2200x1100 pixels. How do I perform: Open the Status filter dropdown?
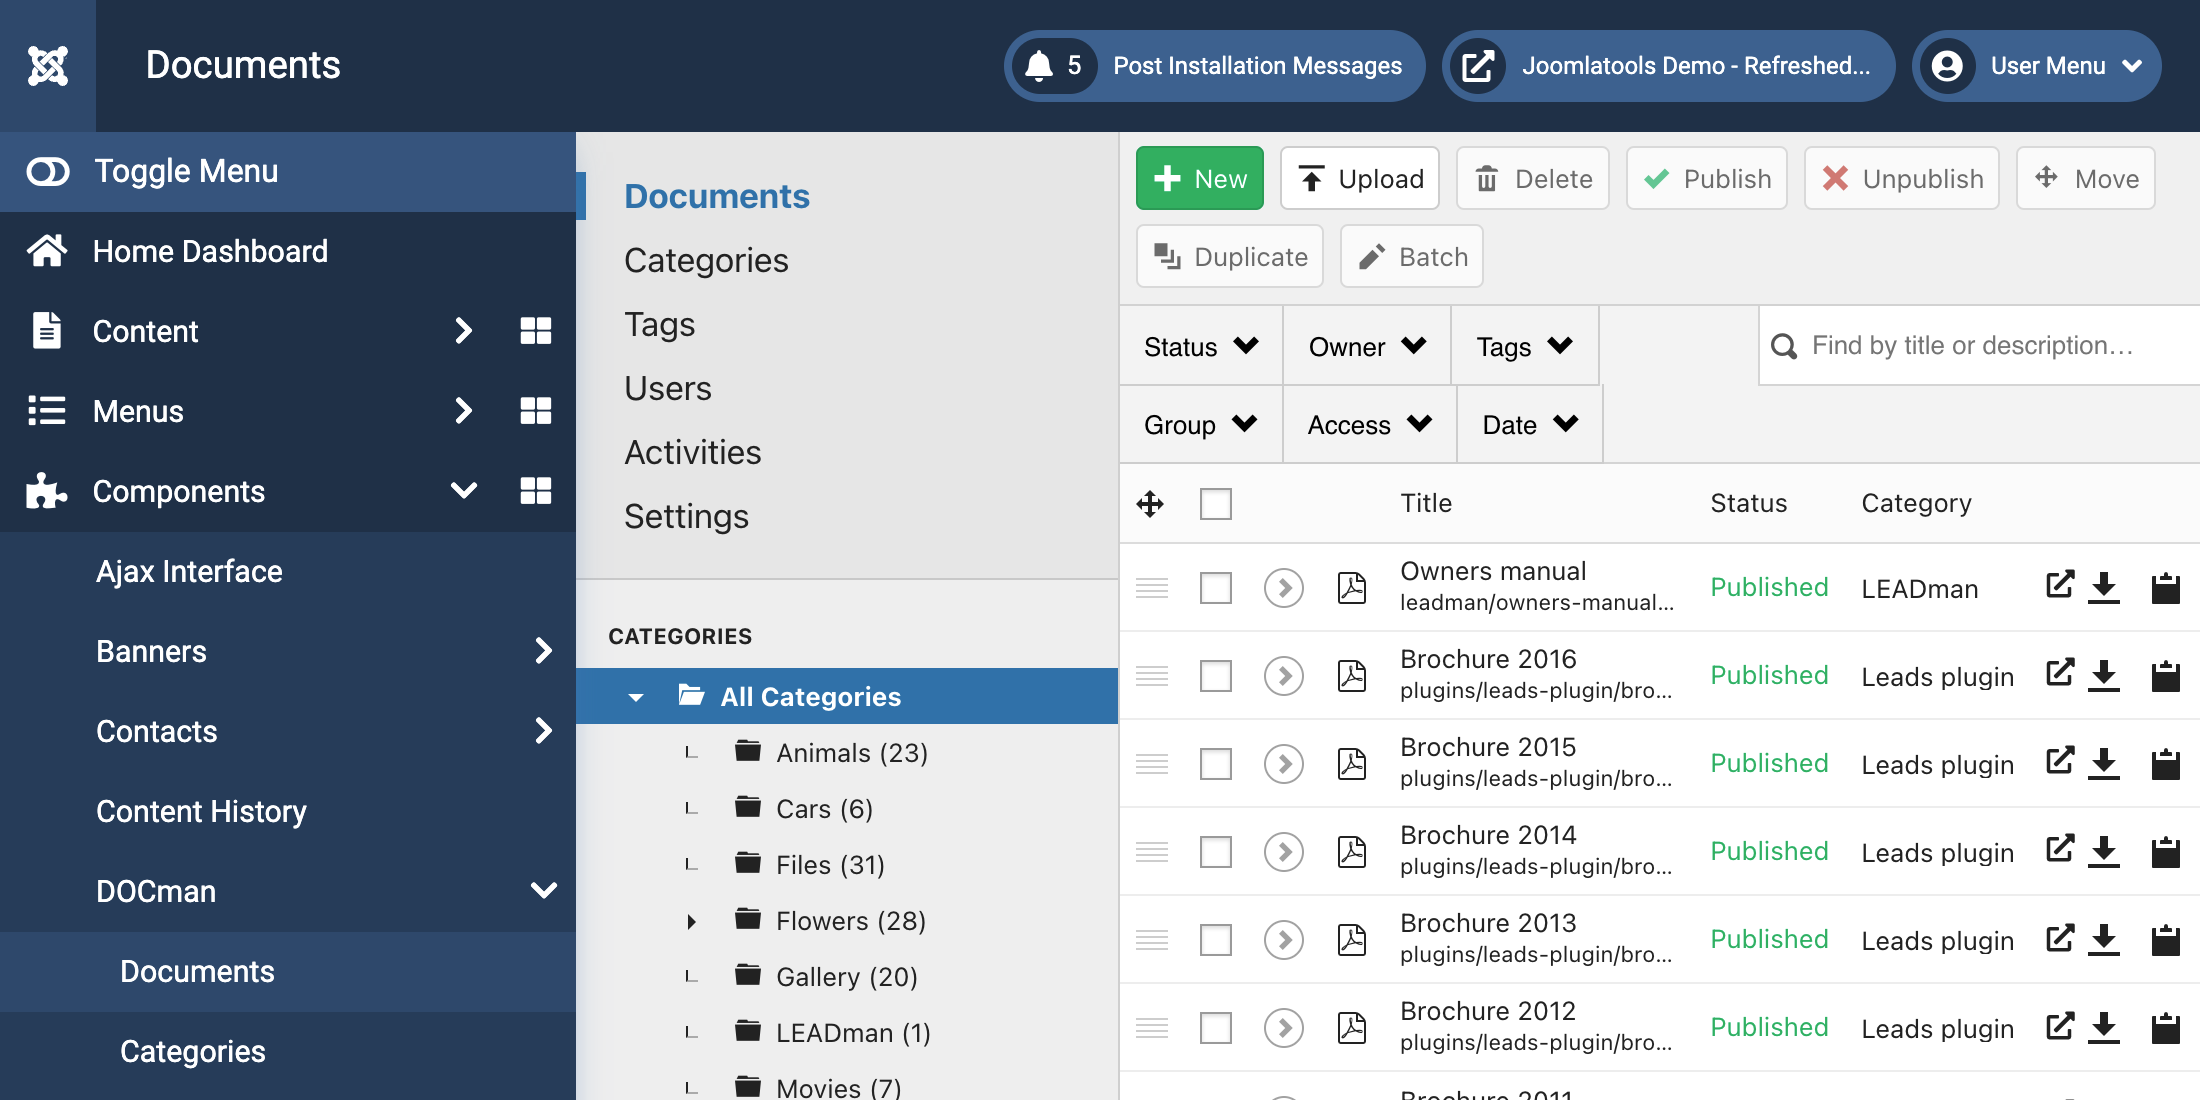(1201, 346)
